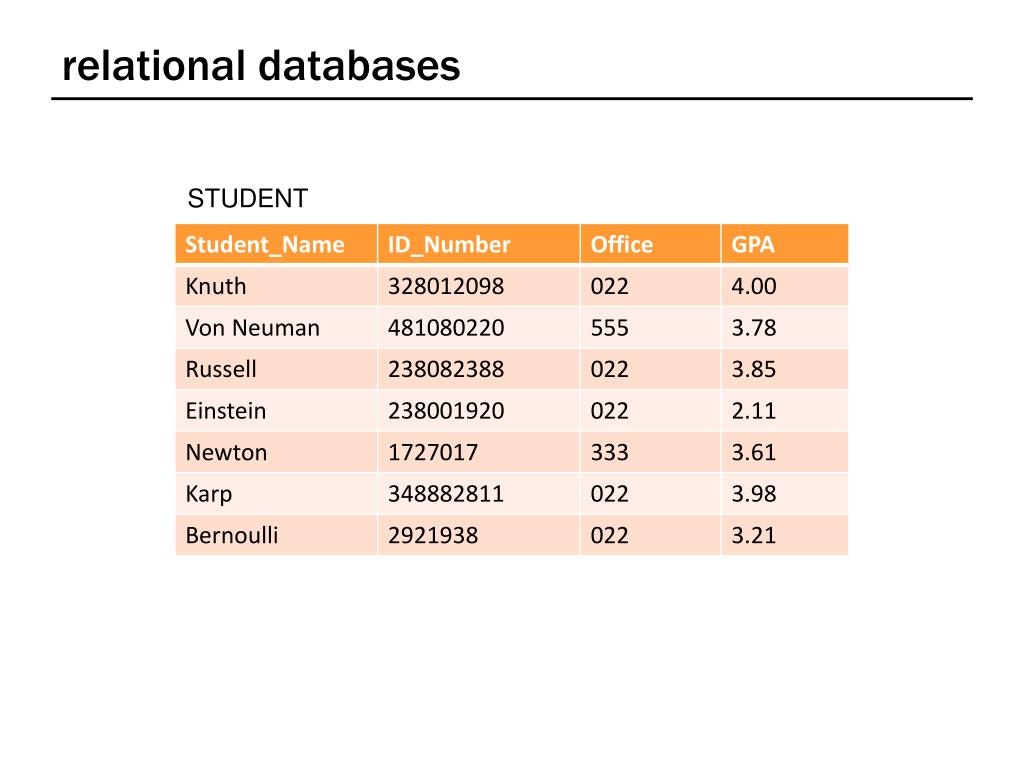Select the Von Neuman name cell
1024x768 pixels.
tap(276, 328)
